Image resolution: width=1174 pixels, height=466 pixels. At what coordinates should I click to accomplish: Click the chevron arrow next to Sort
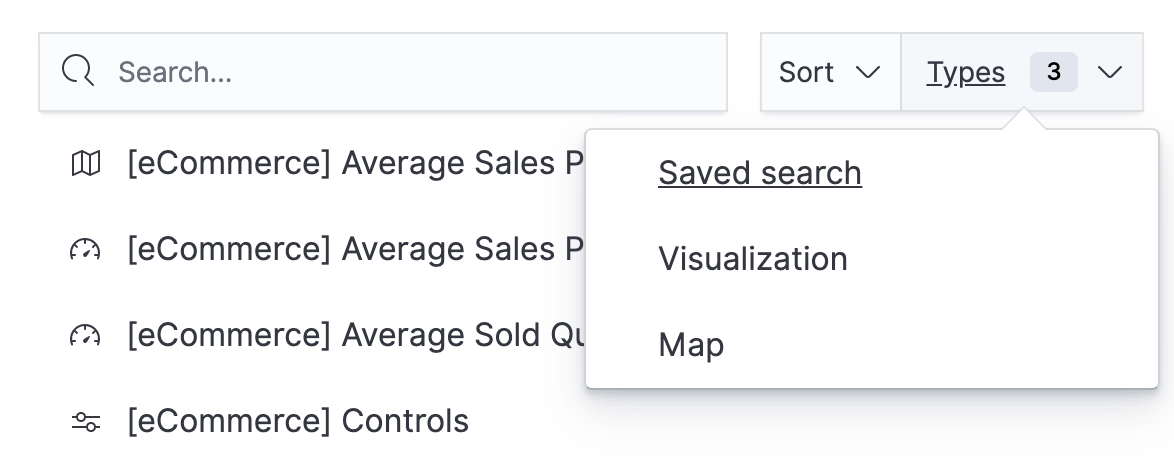[868, 72]
